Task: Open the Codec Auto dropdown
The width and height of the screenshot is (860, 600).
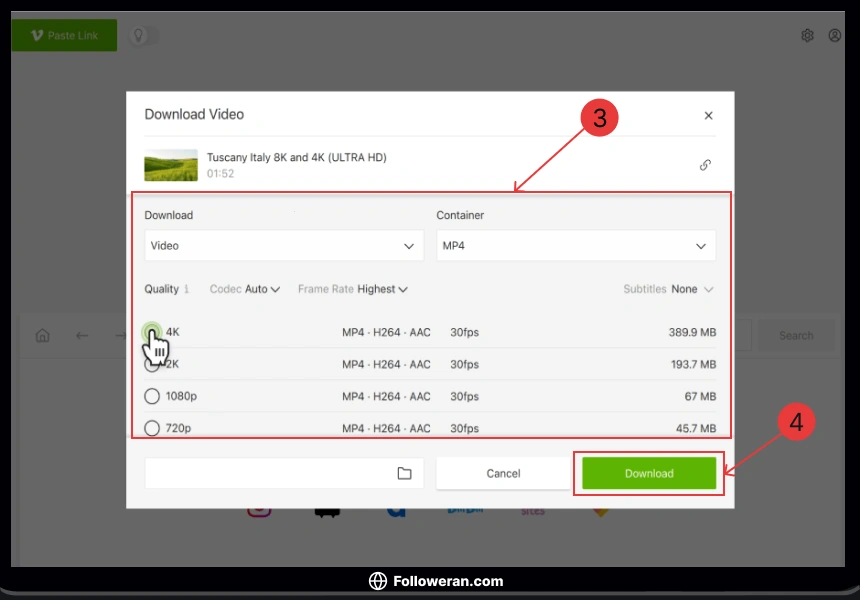Action: 245,289
